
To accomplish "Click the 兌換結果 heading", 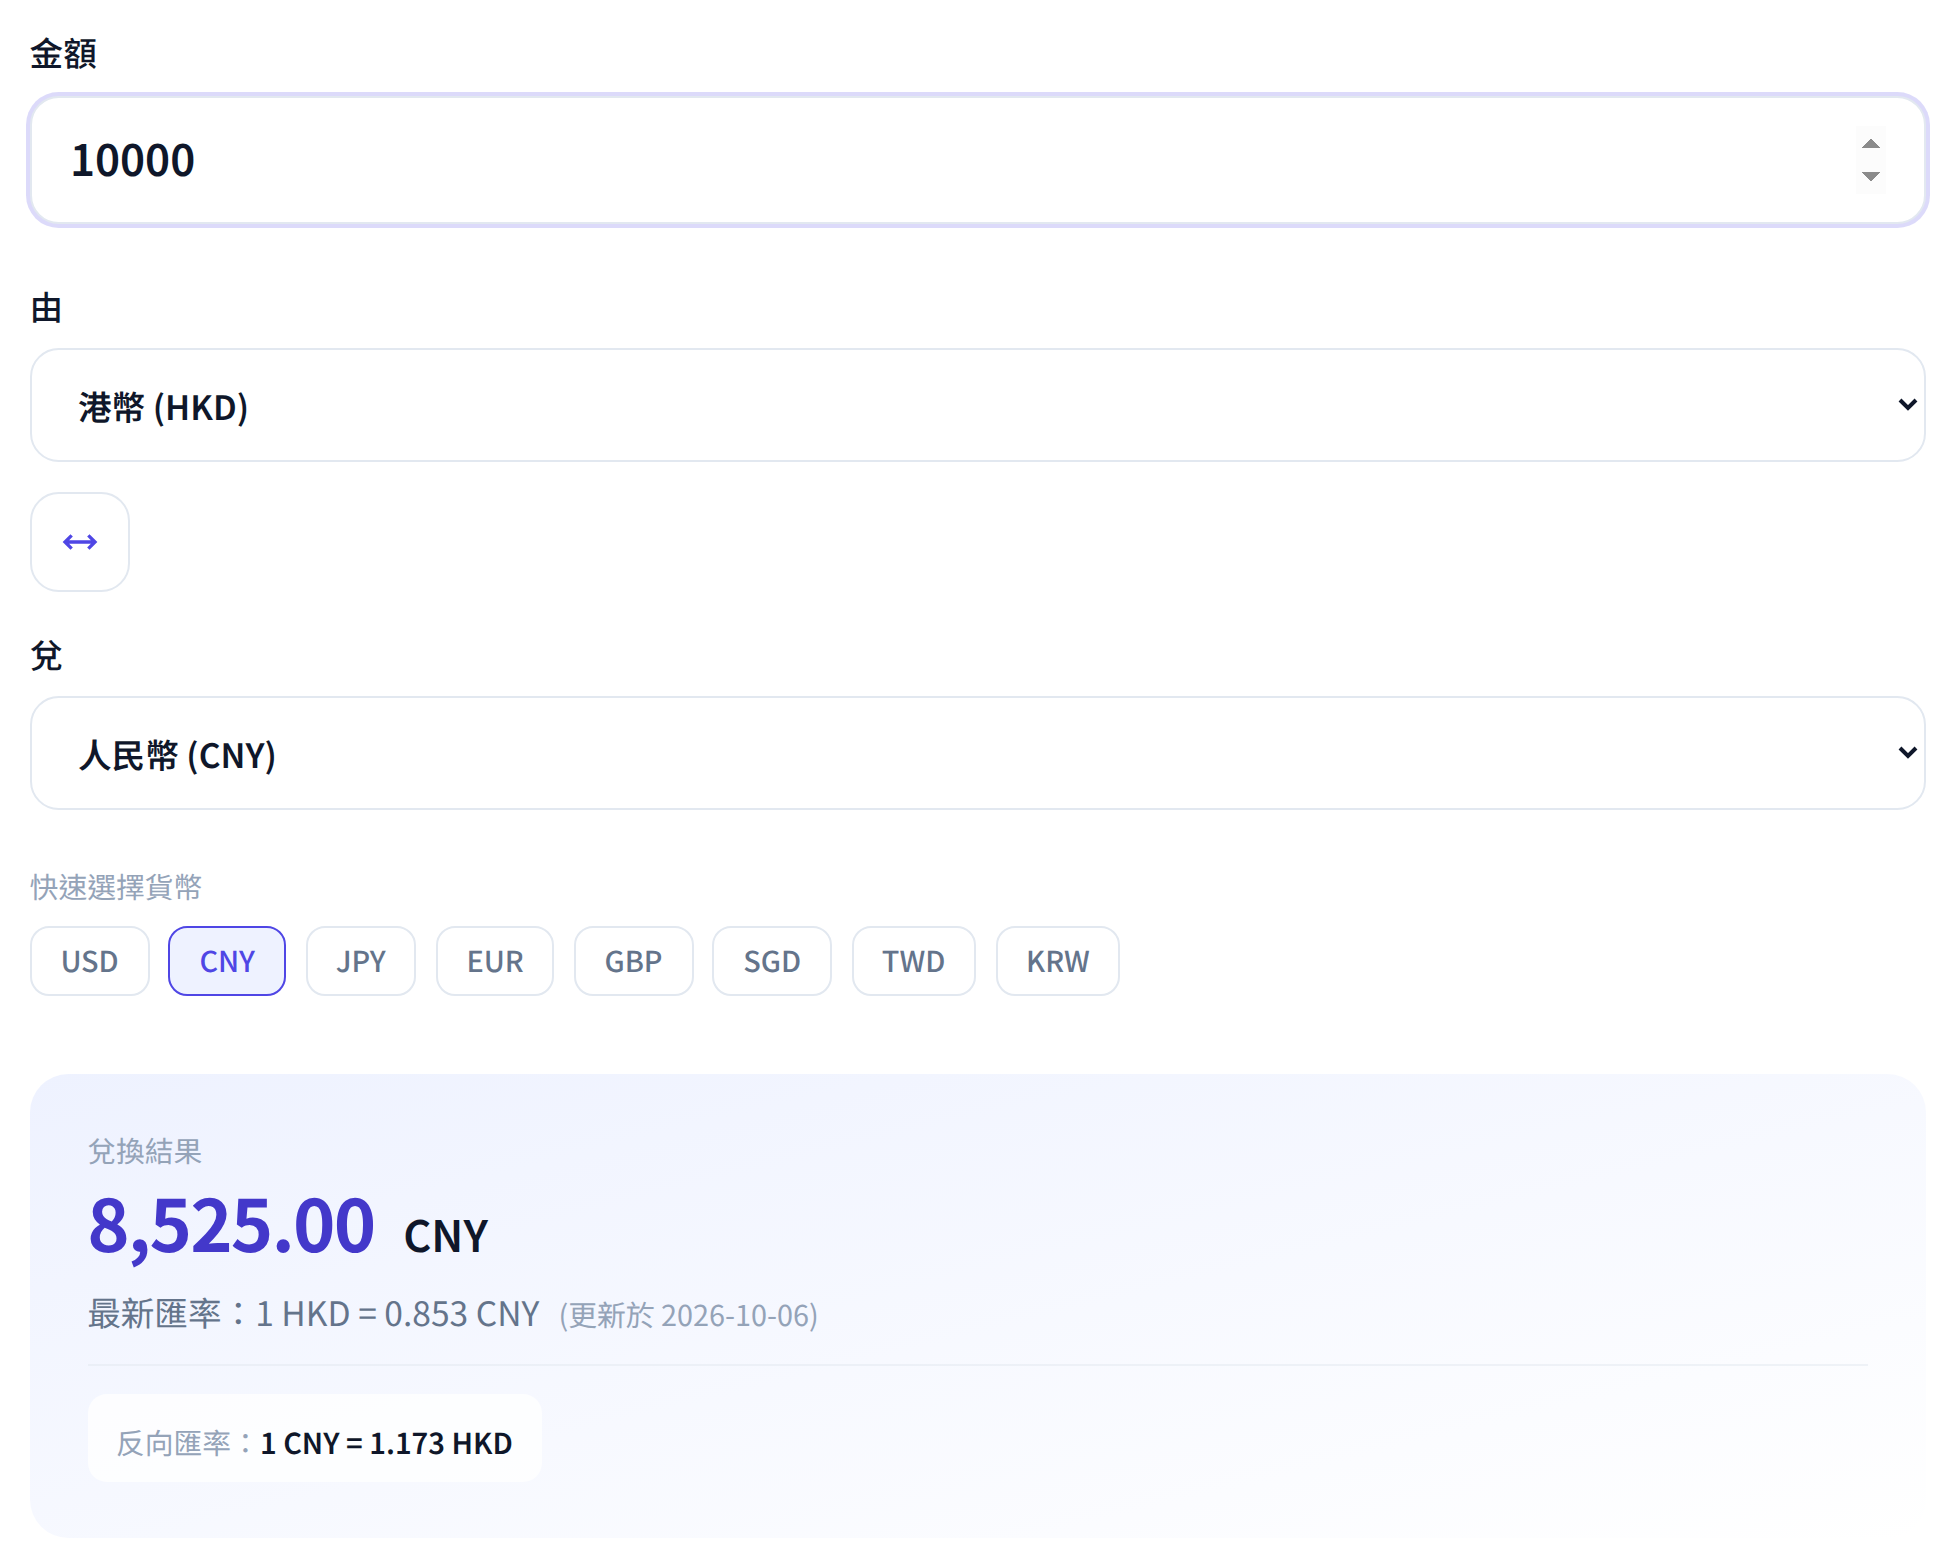I will click(145, 1151).
